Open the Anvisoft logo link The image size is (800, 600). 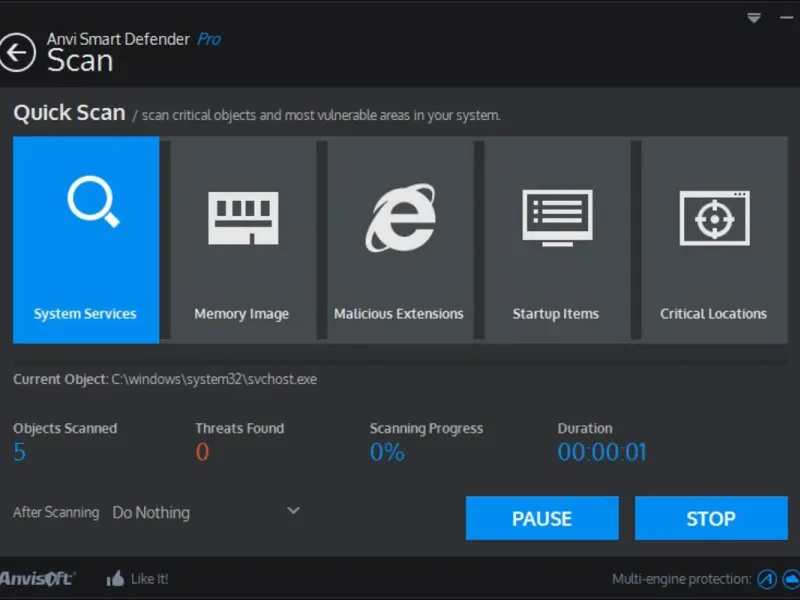coord(38,578)
